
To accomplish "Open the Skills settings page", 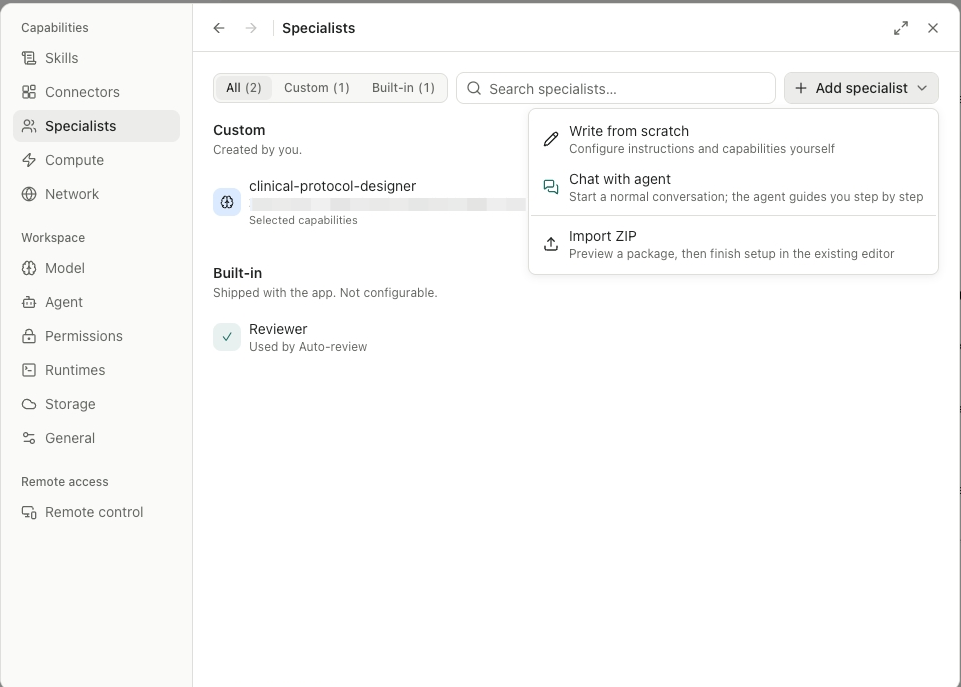I will [x=96, y=58].
